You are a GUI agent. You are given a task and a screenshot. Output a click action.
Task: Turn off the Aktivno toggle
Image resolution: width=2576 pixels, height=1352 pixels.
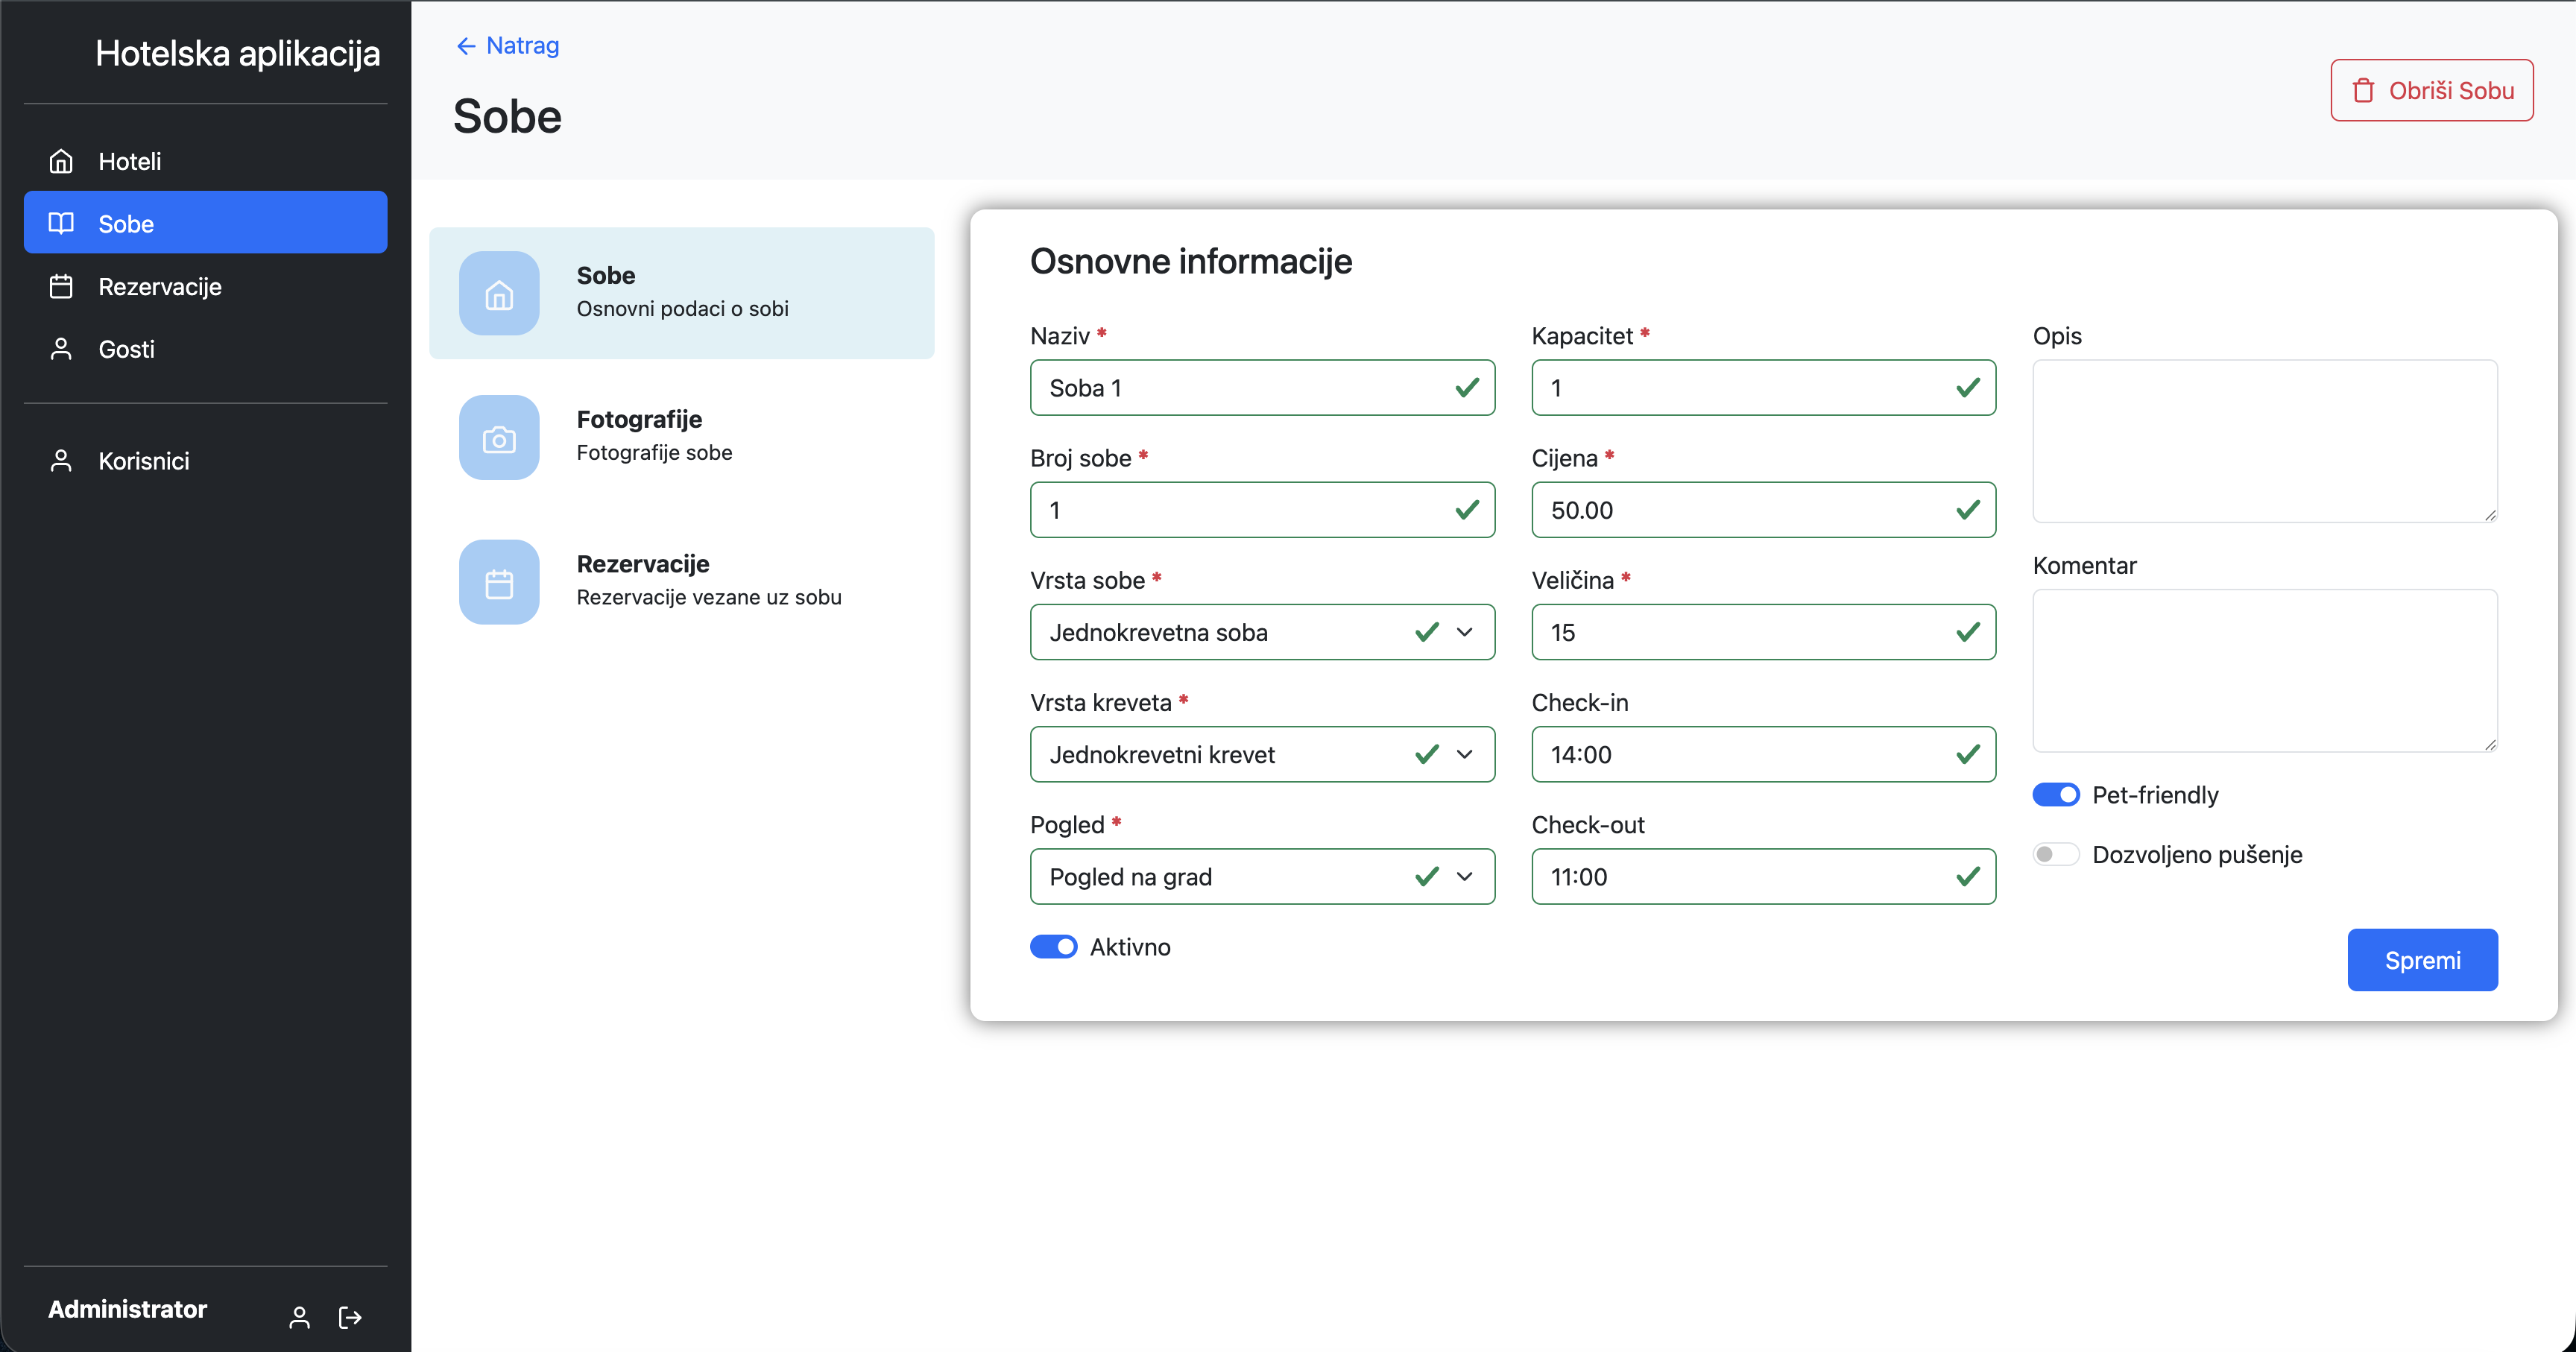click(1053, 947)
